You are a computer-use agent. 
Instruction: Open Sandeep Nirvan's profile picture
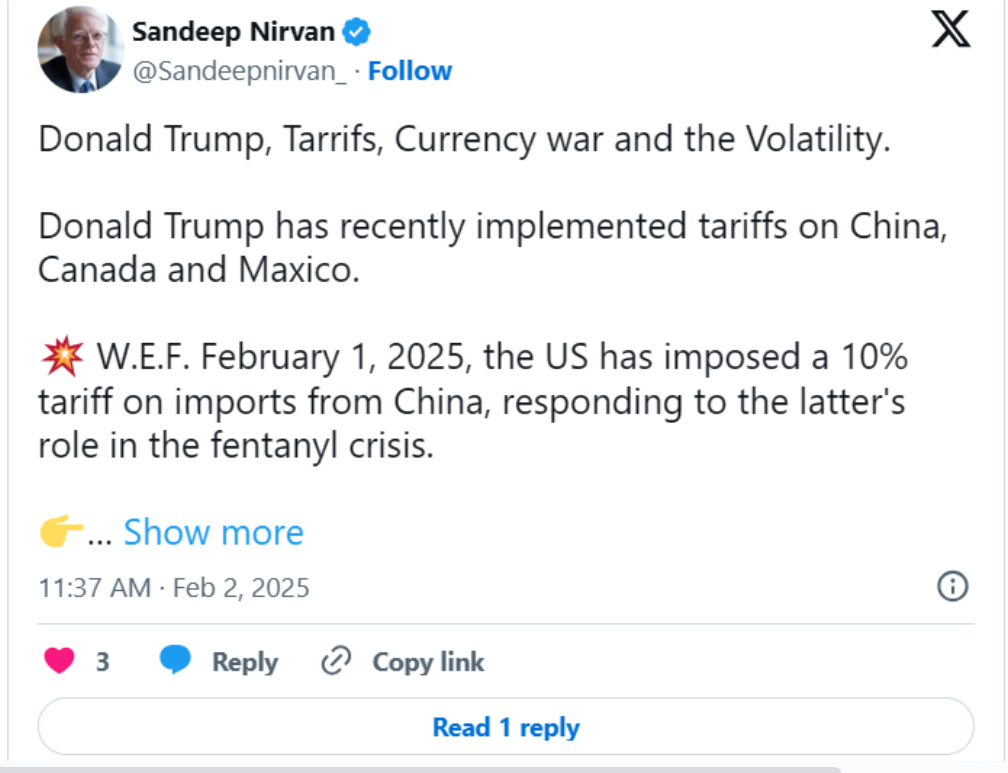[x=80, y=50]
